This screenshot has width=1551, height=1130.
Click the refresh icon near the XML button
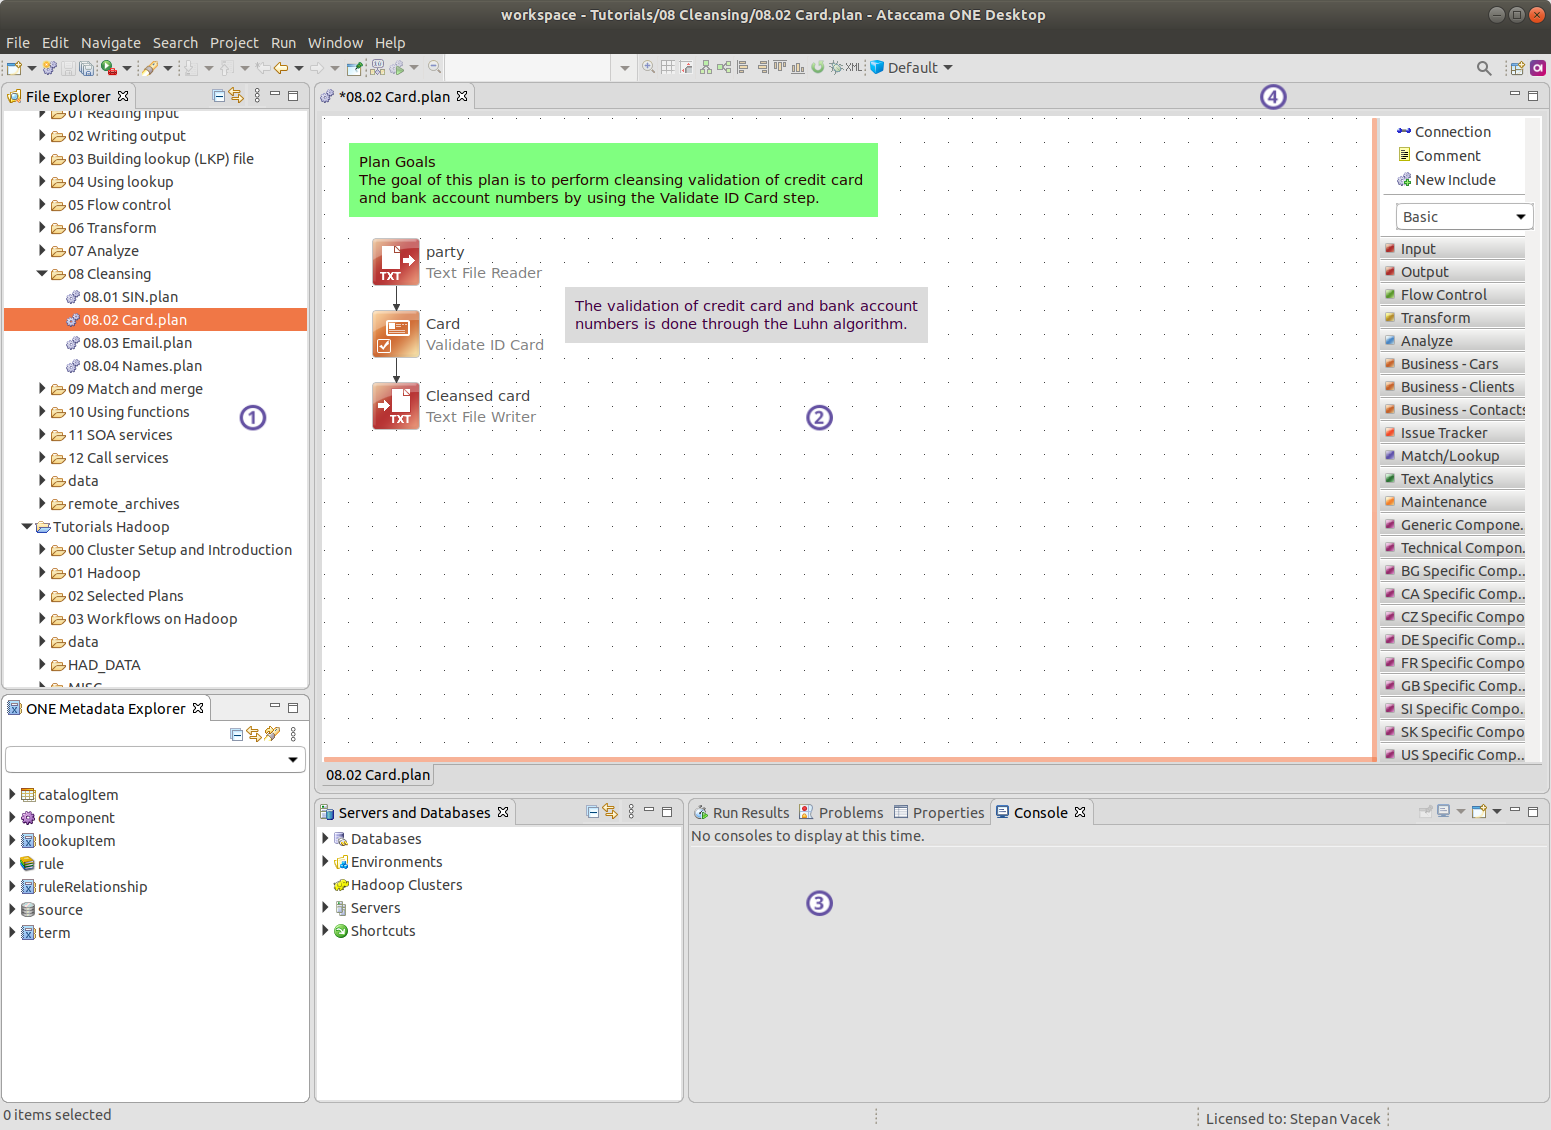point(818,67)
